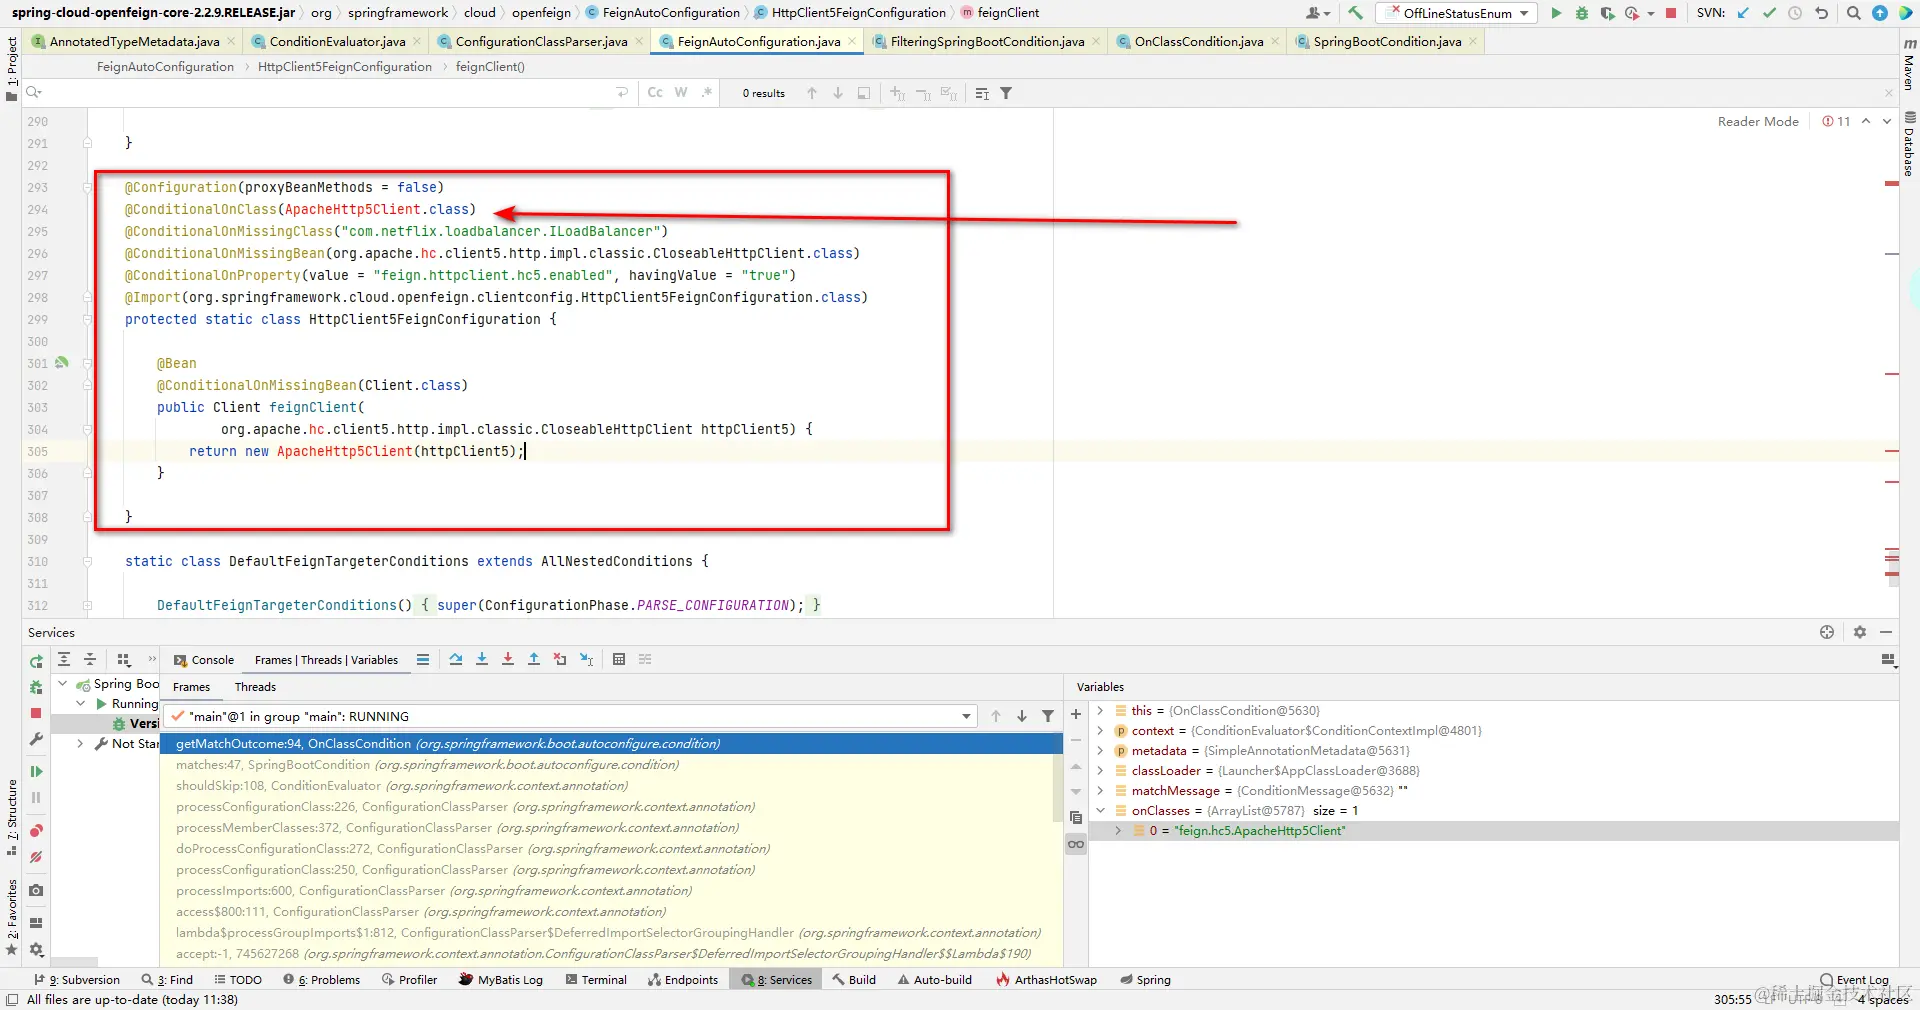Open dropdown arrow next to profiler run icon
Image resolution: width=1920 pixels, height=1010 pixels.
1651,13
